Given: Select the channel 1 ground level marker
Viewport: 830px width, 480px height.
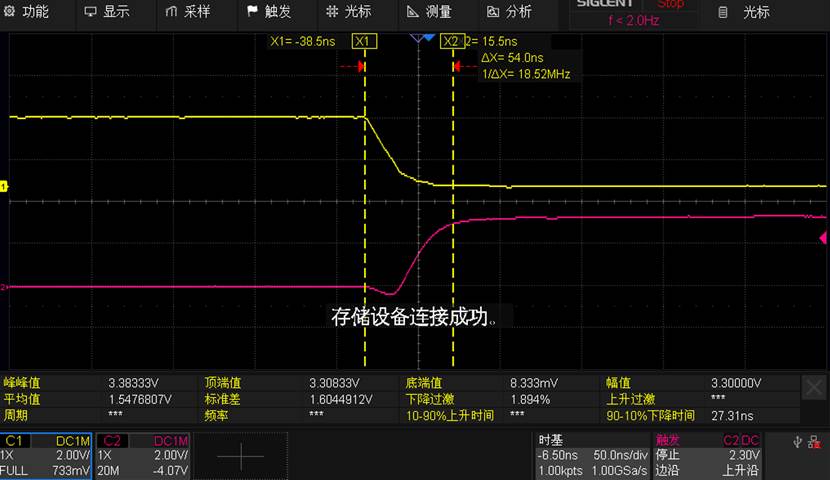Looking at the screenshot, I should (x=4, y=186).
